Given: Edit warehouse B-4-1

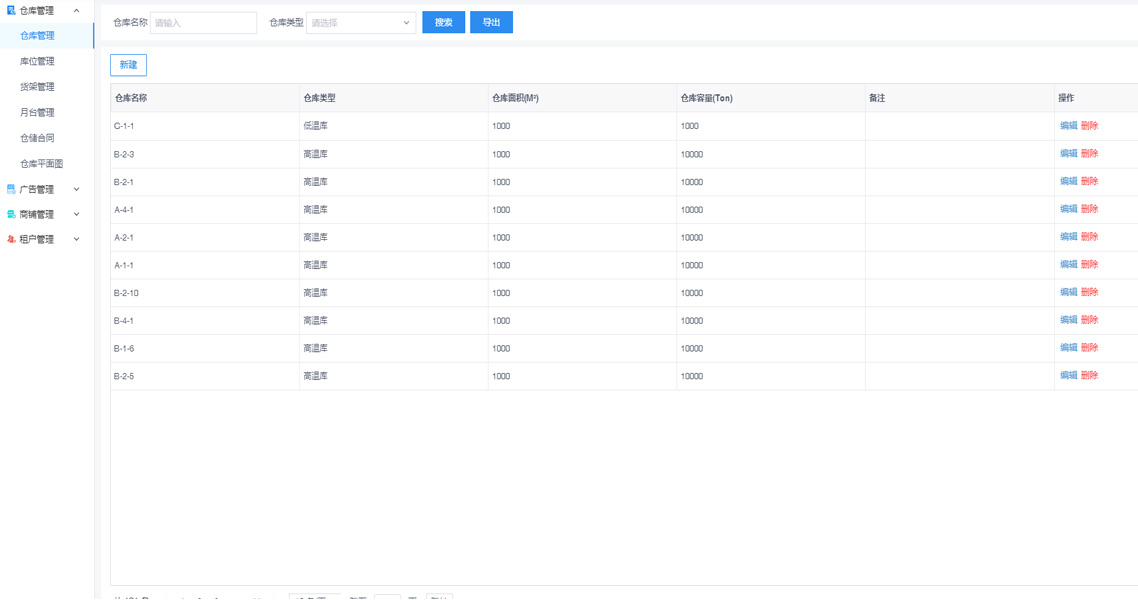Looking at the screenshot, I should tap(1068, 320).
